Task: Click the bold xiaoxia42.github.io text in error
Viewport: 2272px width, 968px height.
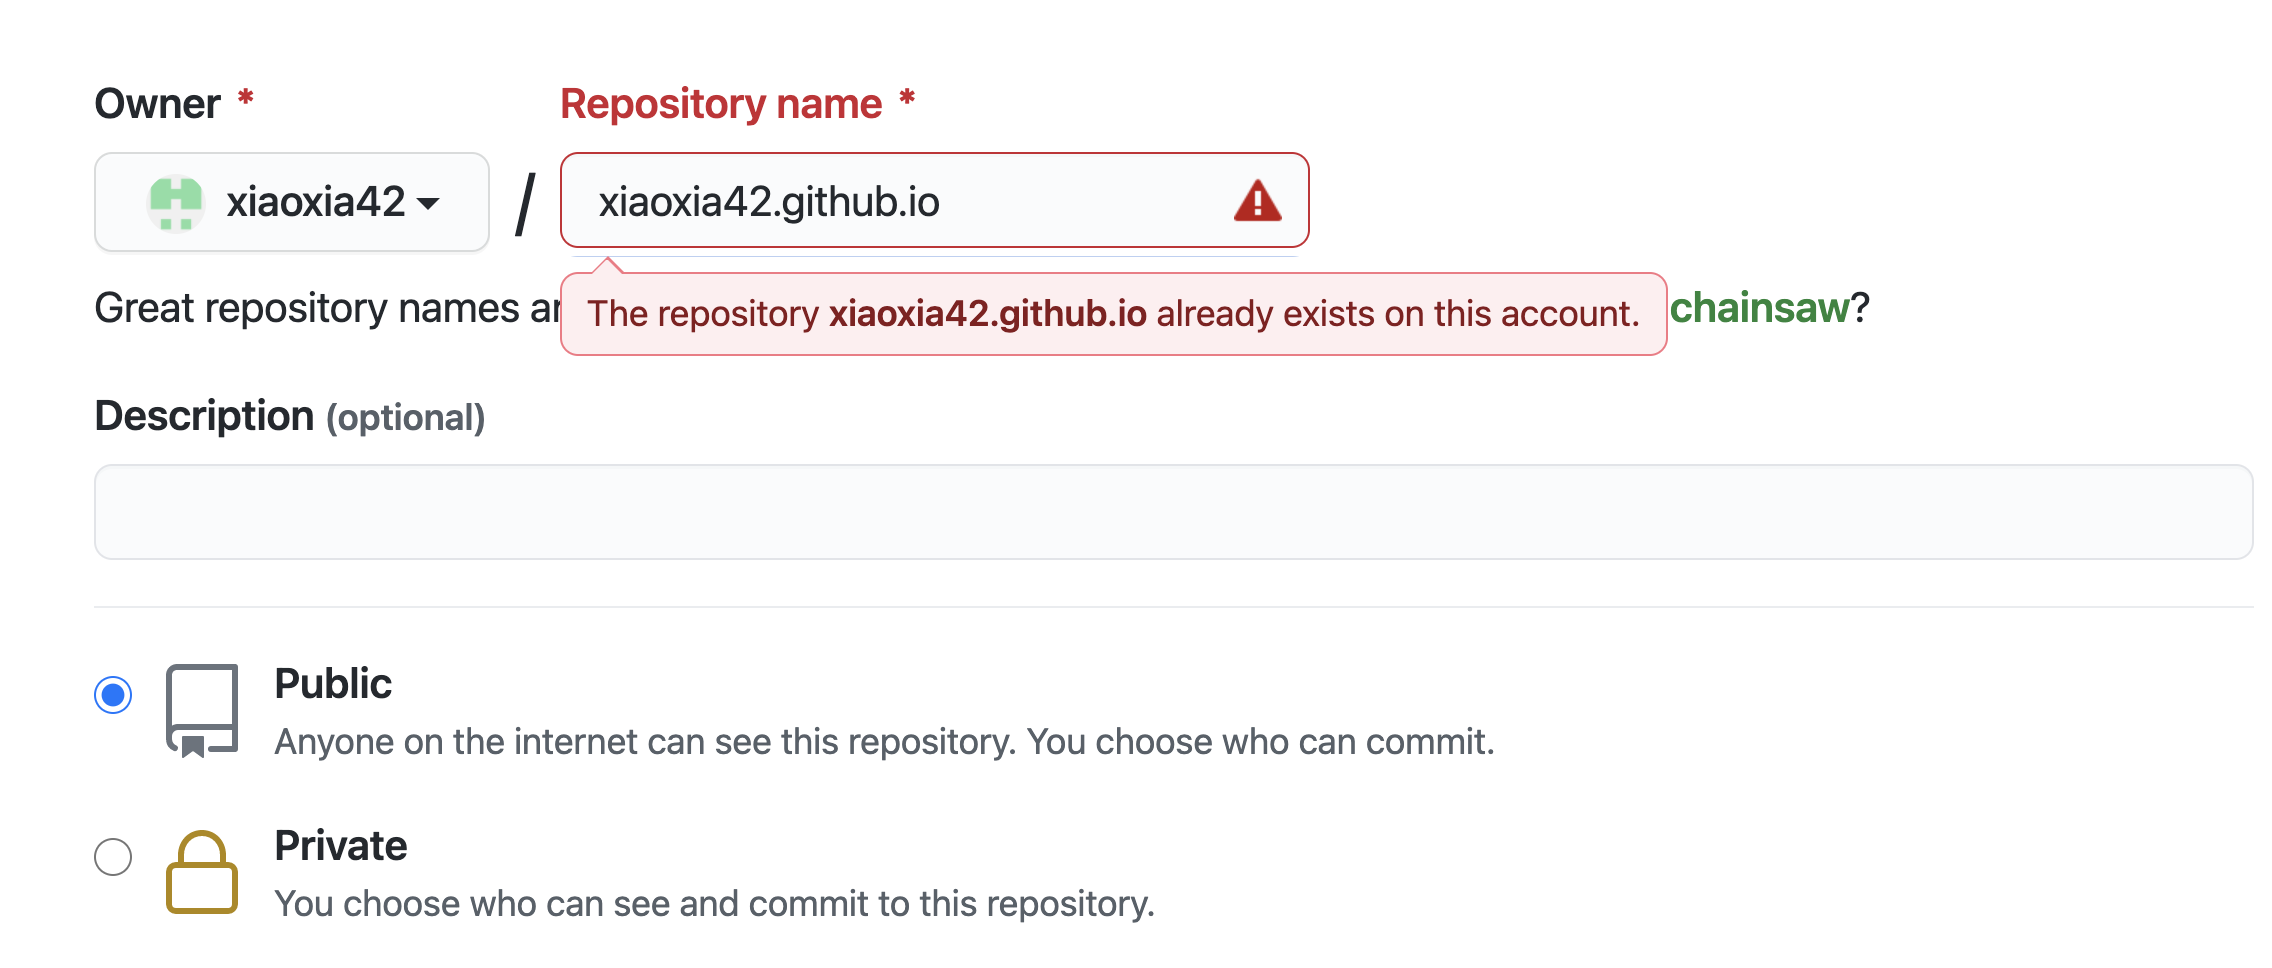Action: [987, 314]
